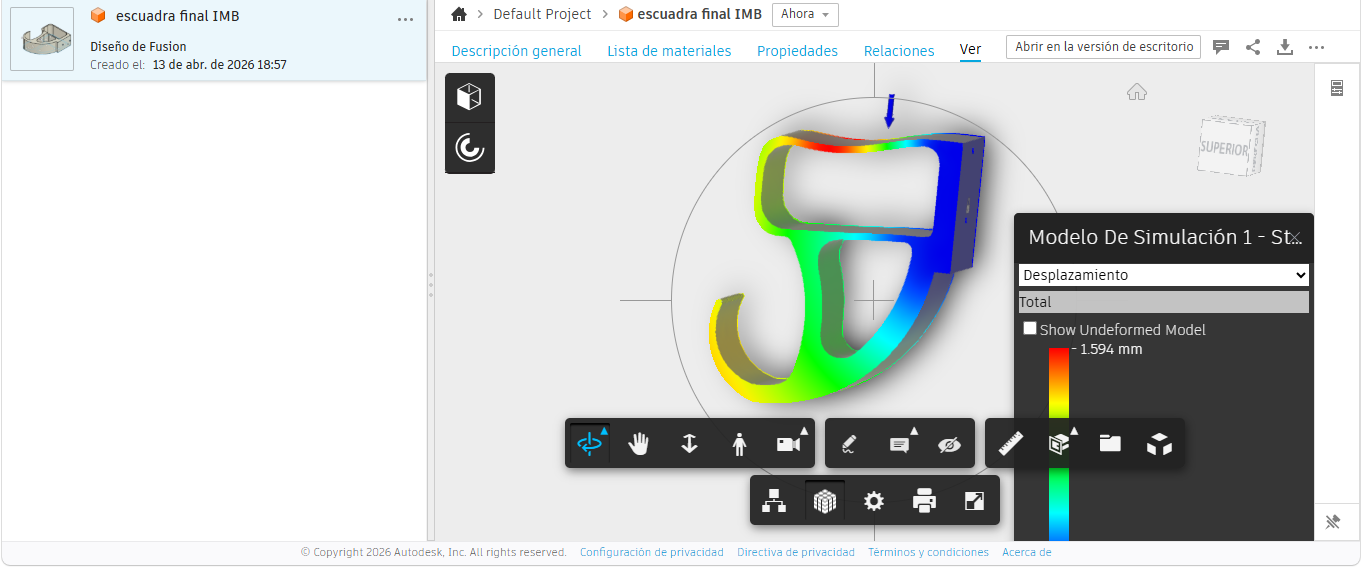Activate the Pan hand tool
The height and width of the screenshot is (567, 1363).
(639, 444)
